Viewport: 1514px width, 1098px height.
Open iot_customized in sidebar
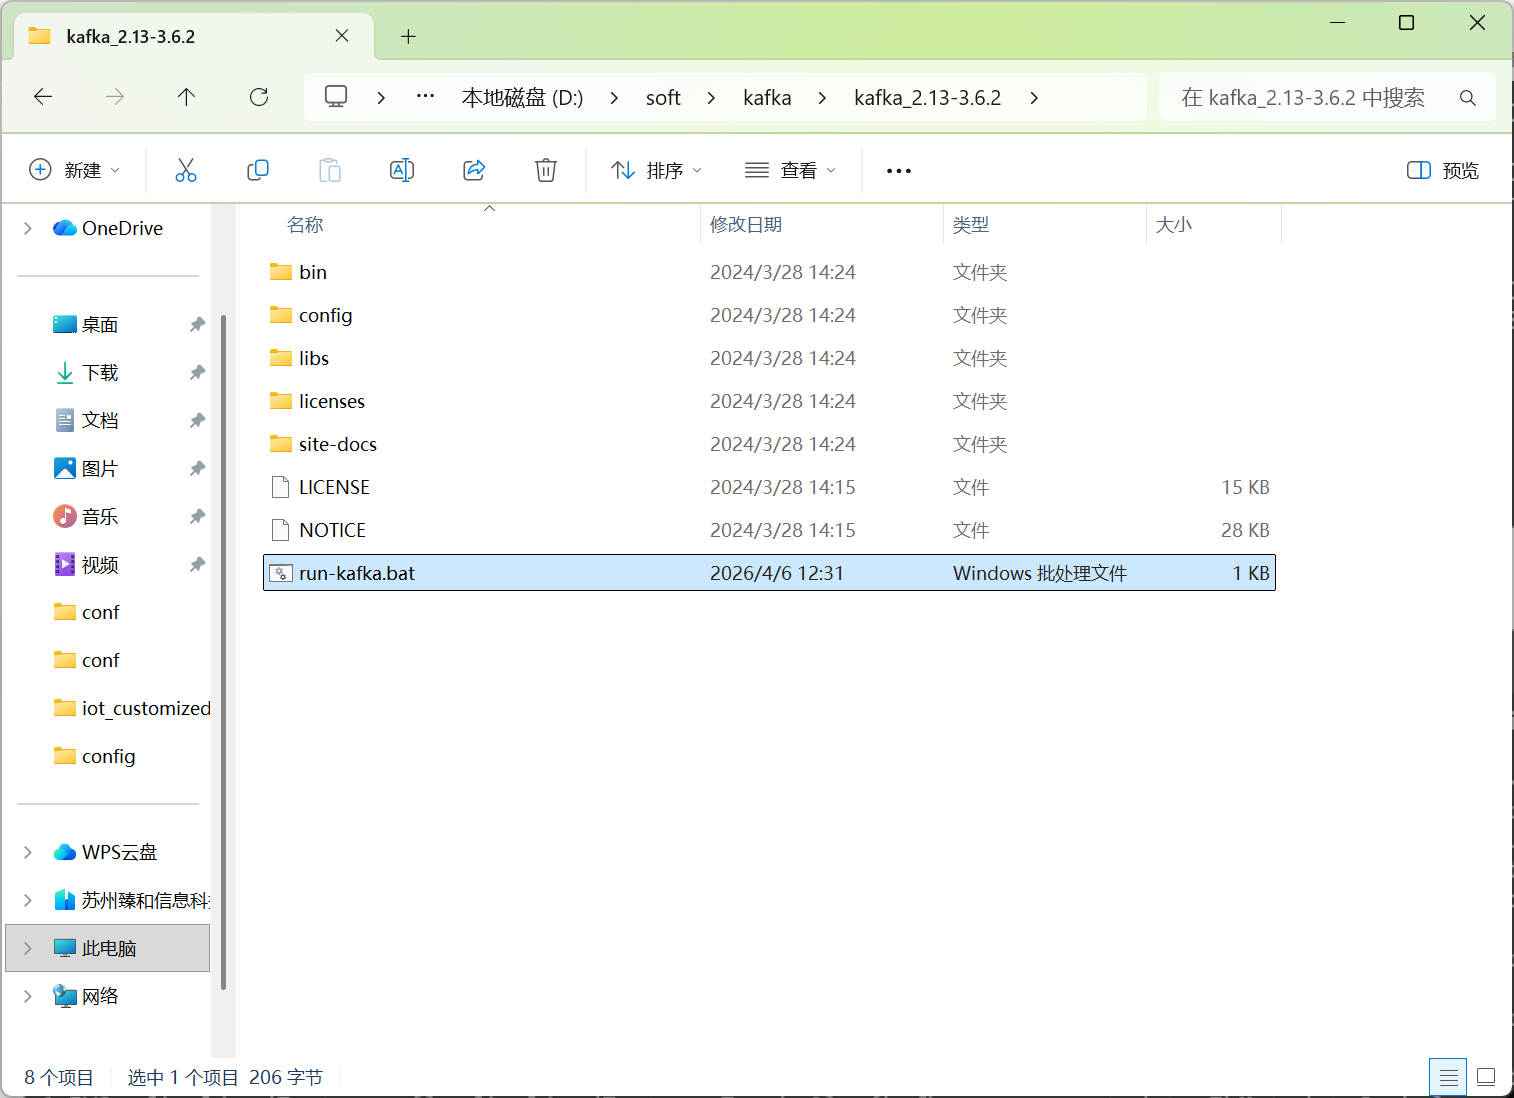point(131,709)
